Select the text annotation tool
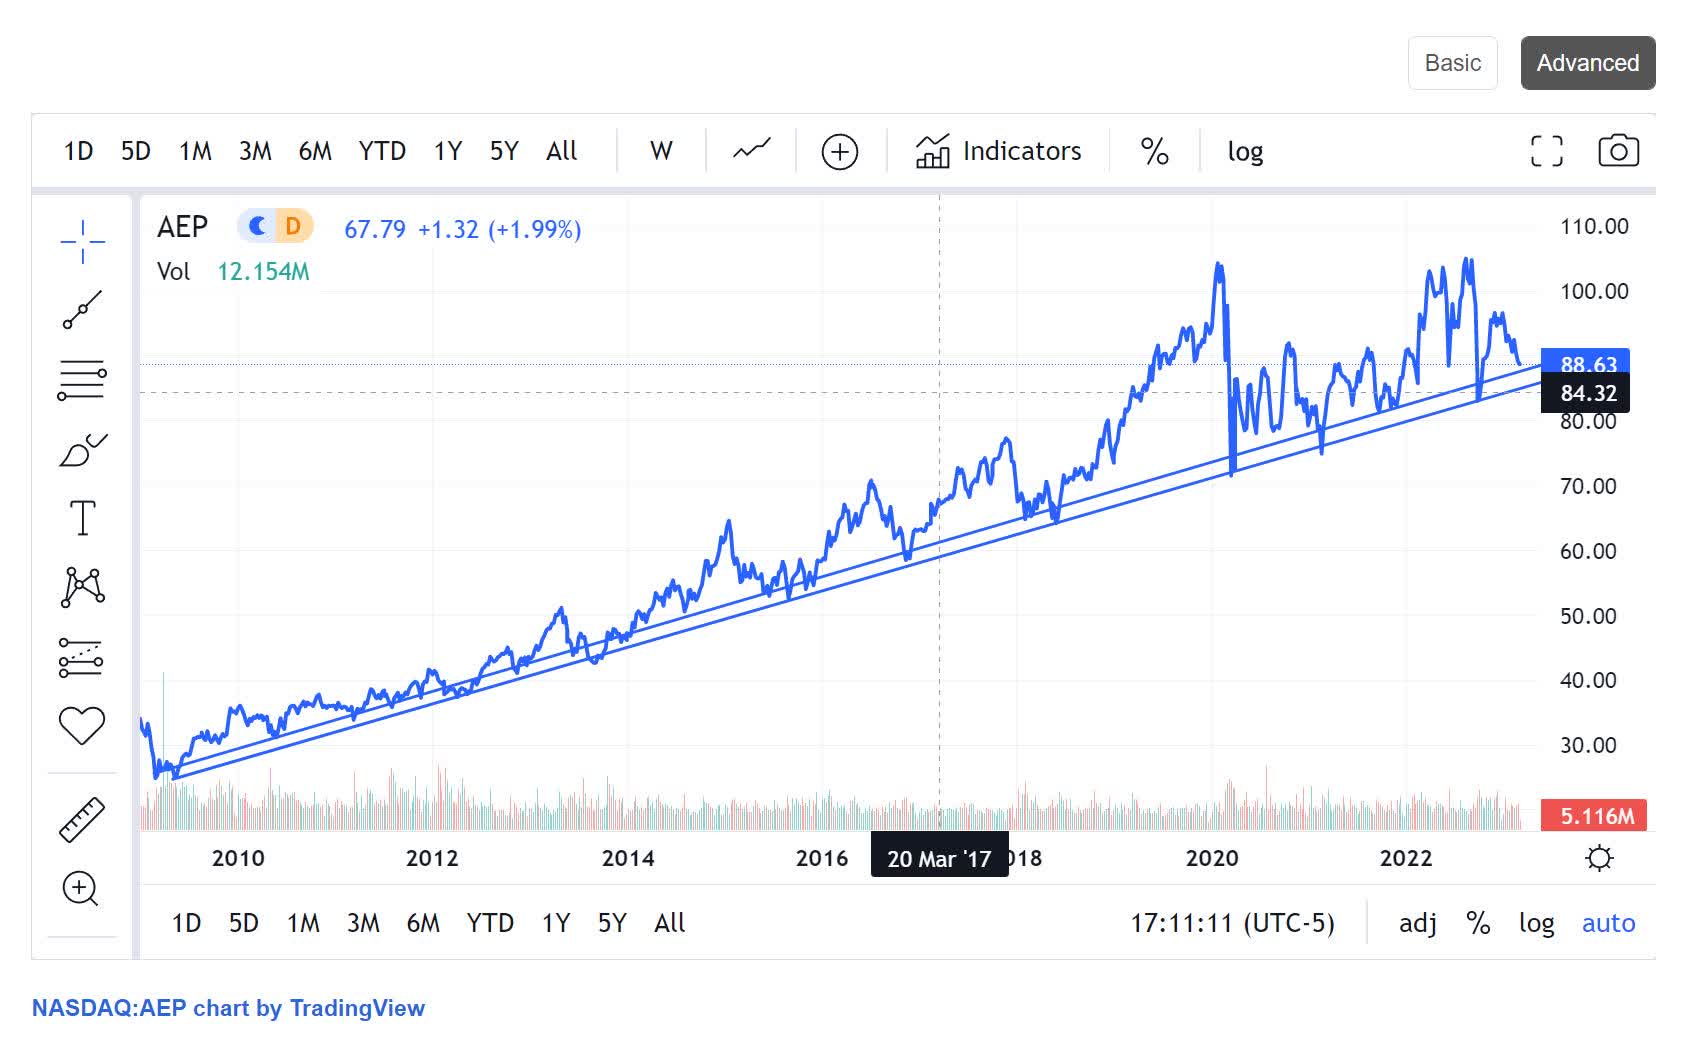Screen dimensions: 1694x1040 point(83,517)
